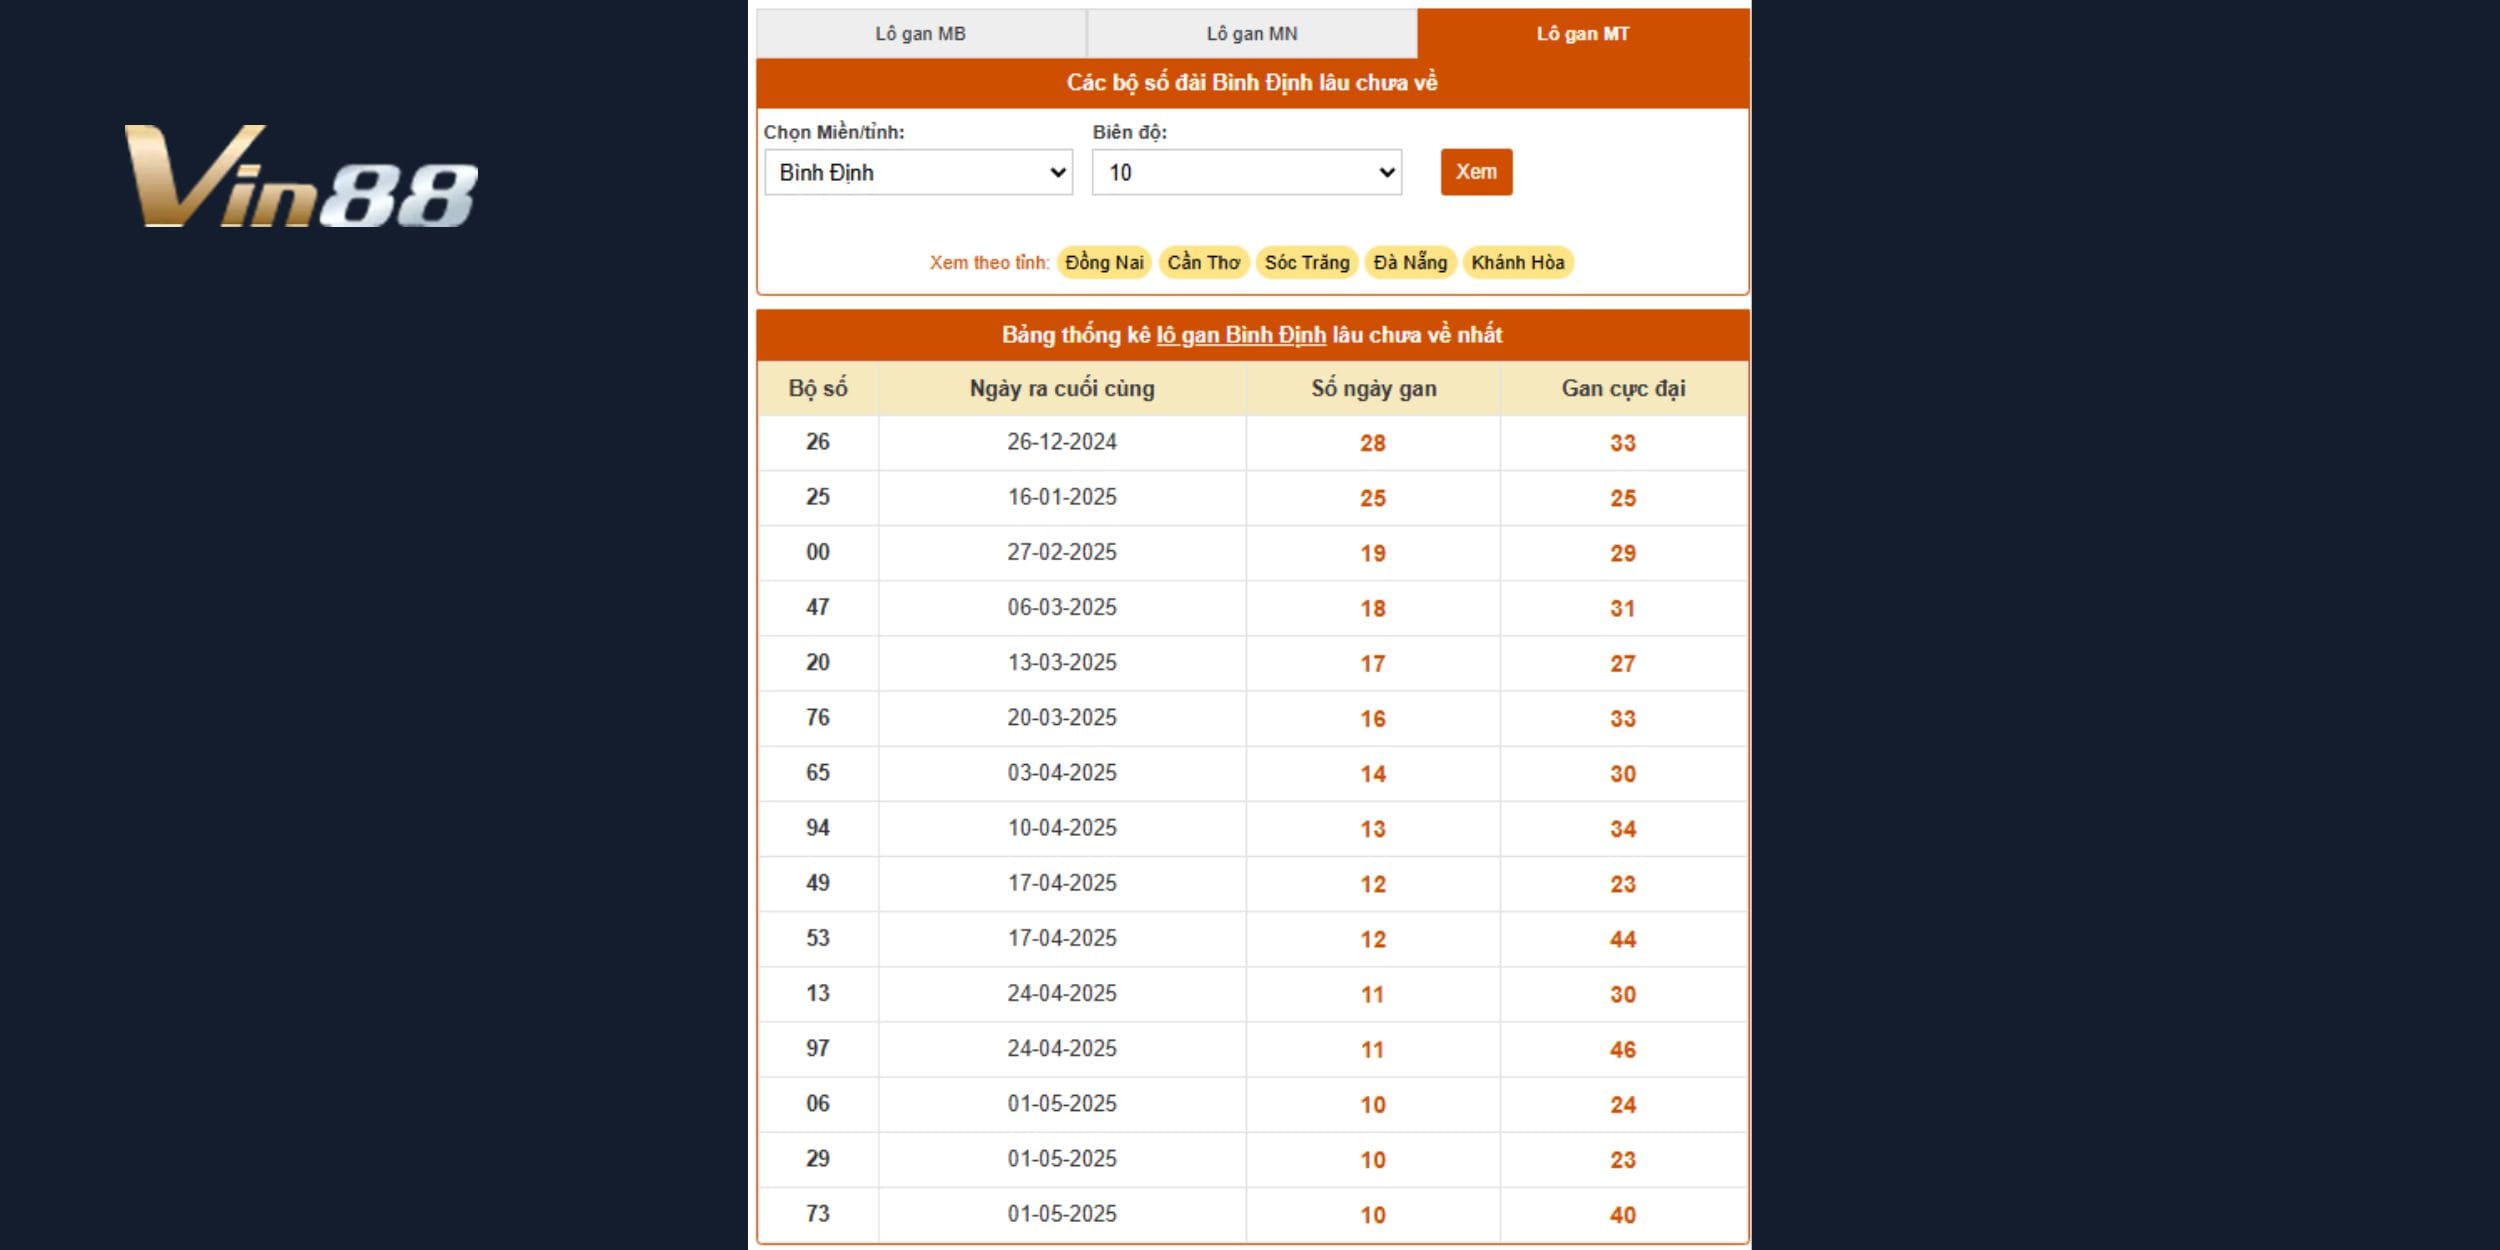Click the Xem button
2500x1250 pixels.
click(x=1476, y=172)
